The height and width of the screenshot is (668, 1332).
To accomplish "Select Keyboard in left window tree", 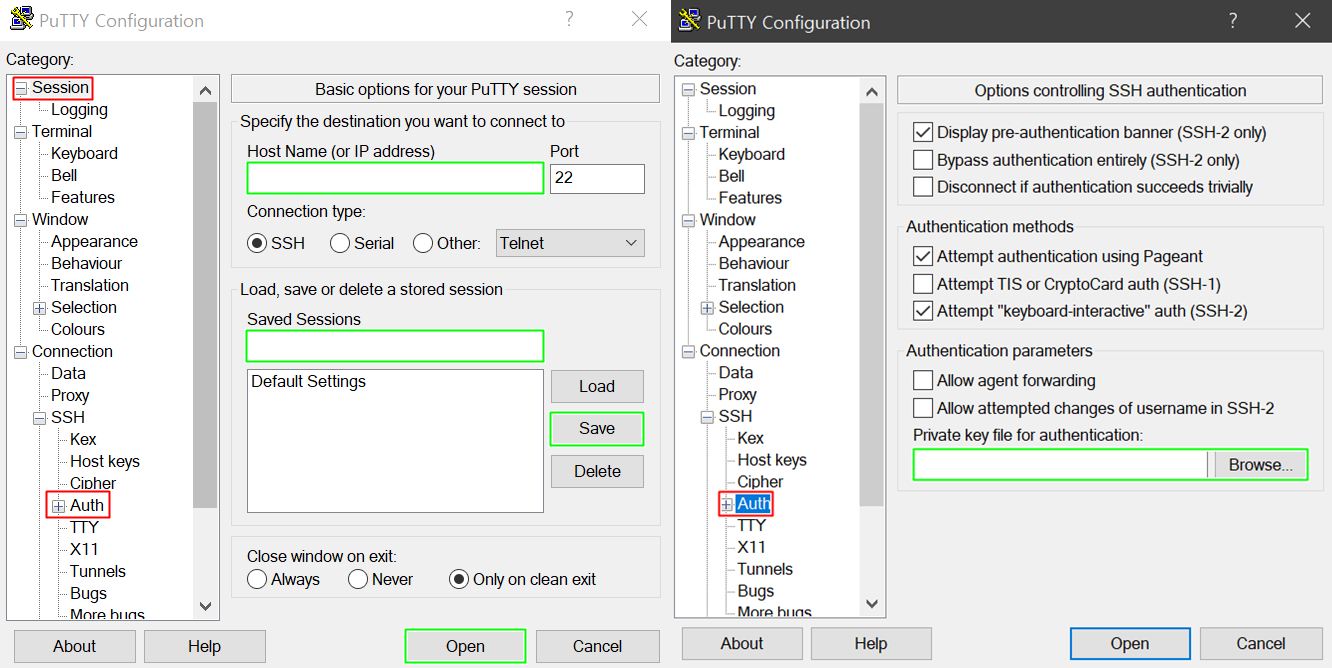I will pyautogui.click(x=84, y=154).
